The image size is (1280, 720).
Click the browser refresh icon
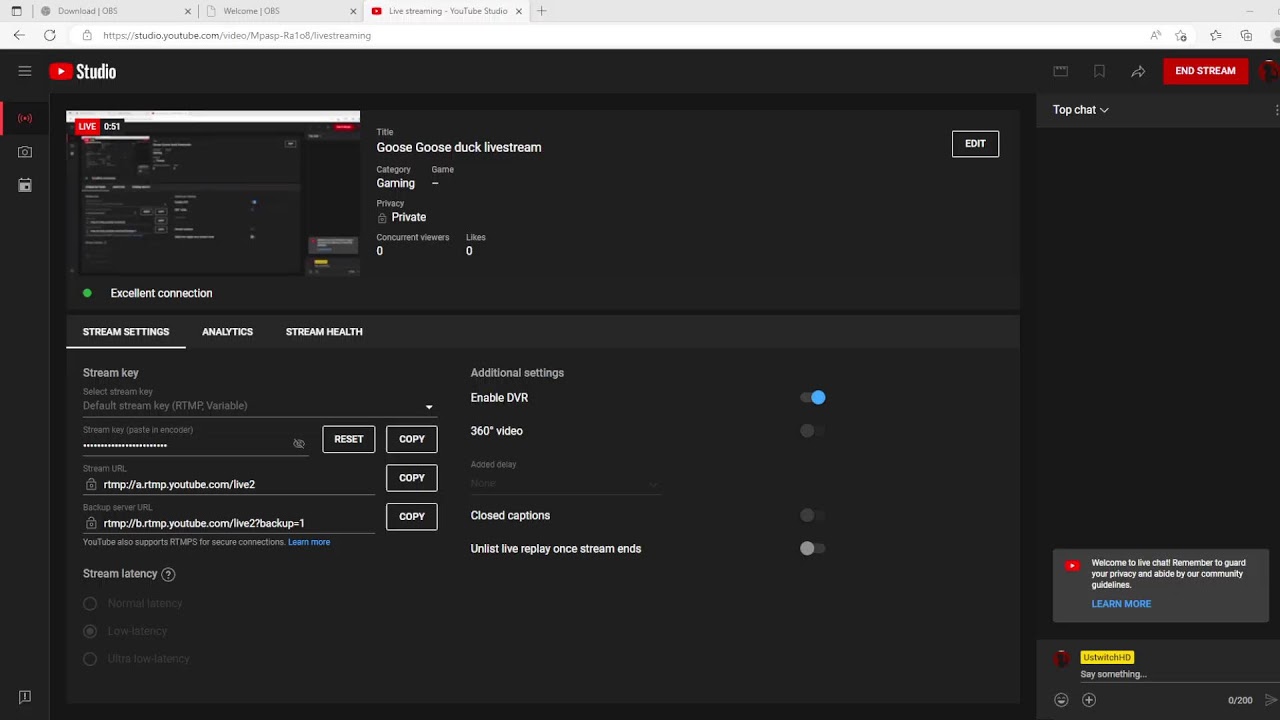[50, 35]
